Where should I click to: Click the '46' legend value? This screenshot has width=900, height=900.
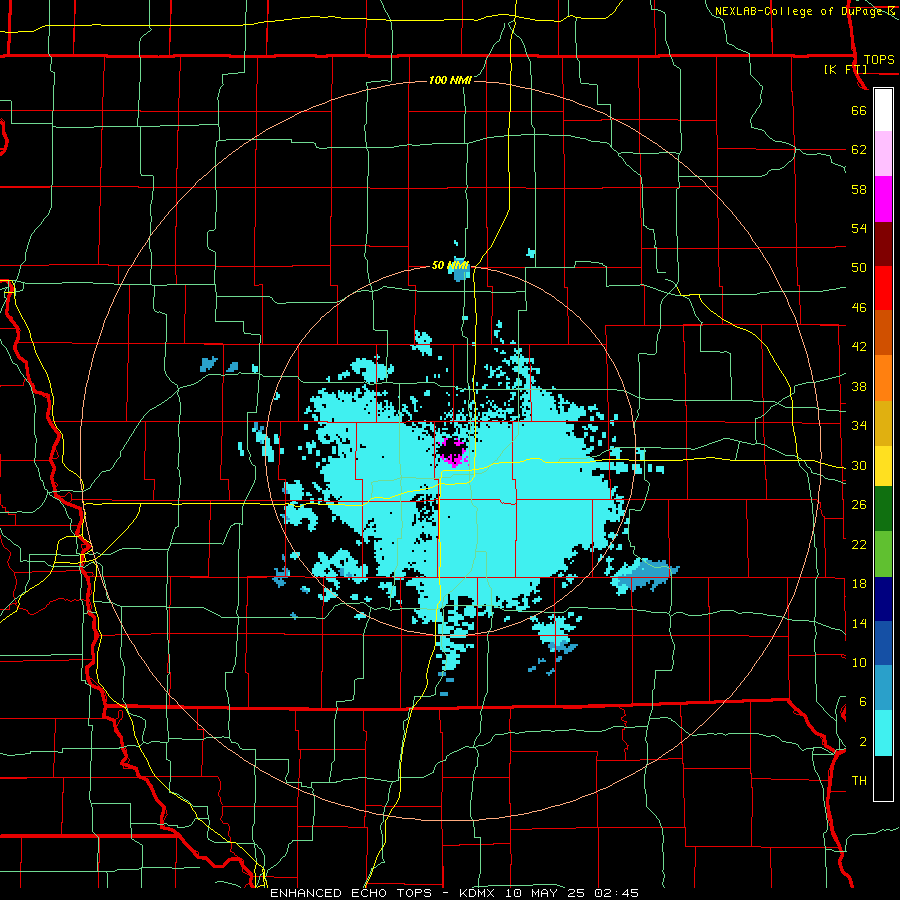(x=859, y=308)
